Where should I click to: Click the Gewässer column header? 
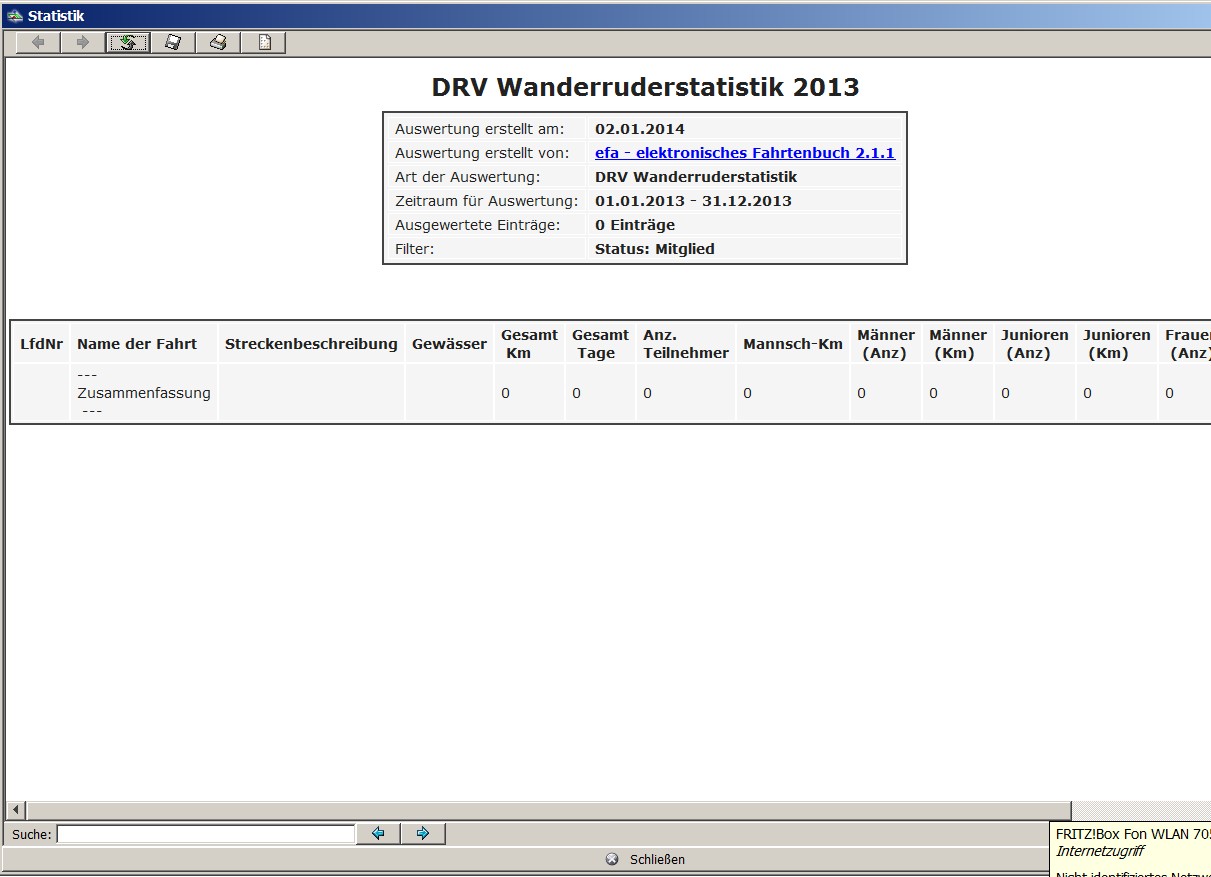(449, 343)
